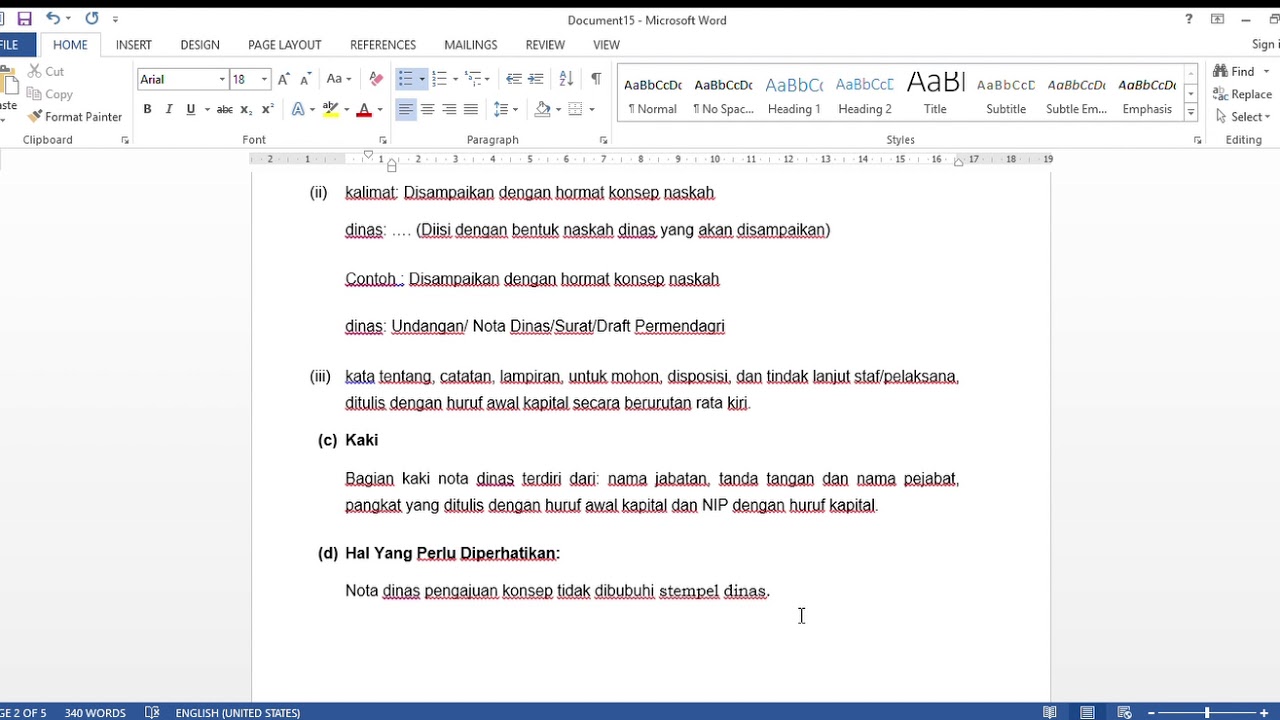Check proofing errors icon in status bar

click(152, 713)
